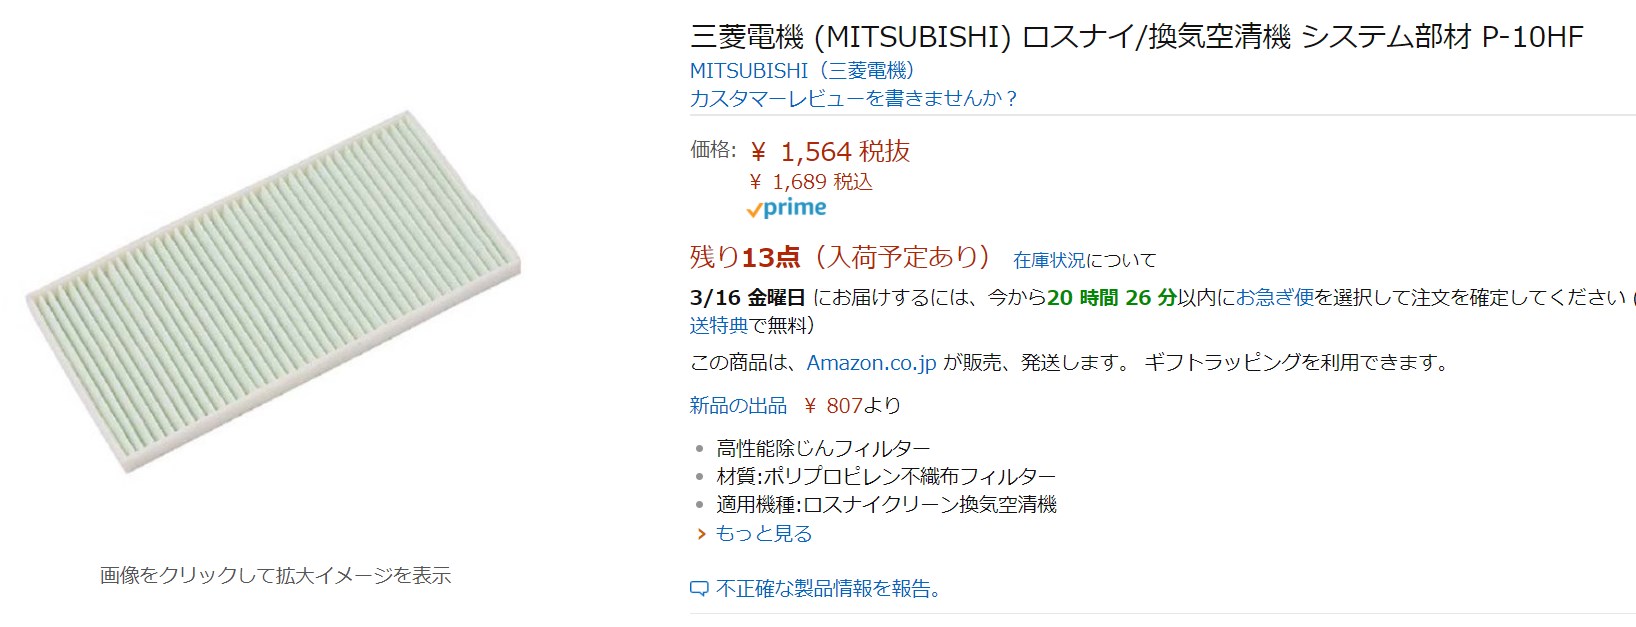The height and width of the screenshot is (627, 1636).
Task: Click 不正確な製品情報を報告 link text
Action: click(x=829, y=589)
